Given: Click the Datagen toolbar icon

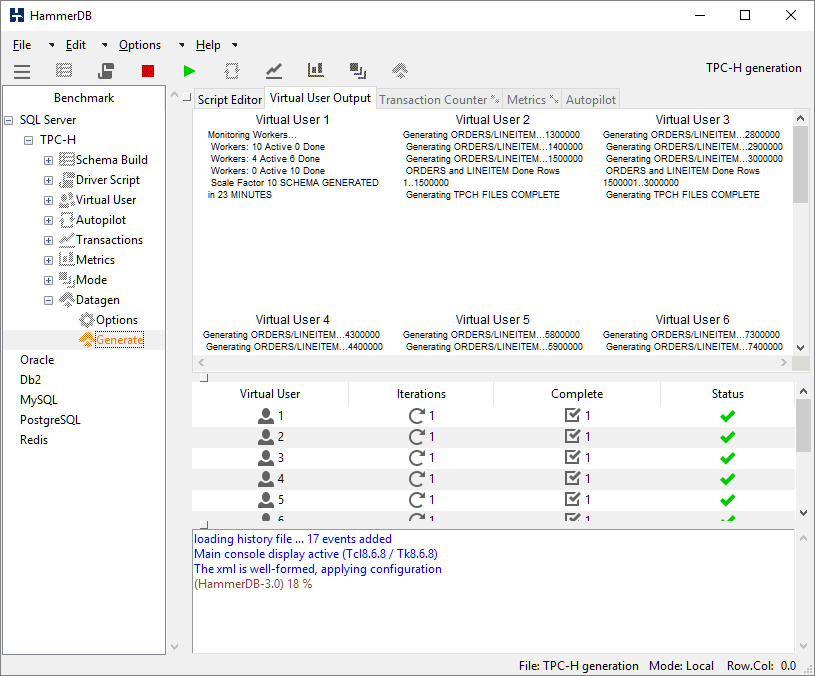Looking at the screenshot, I should point(400,70).
